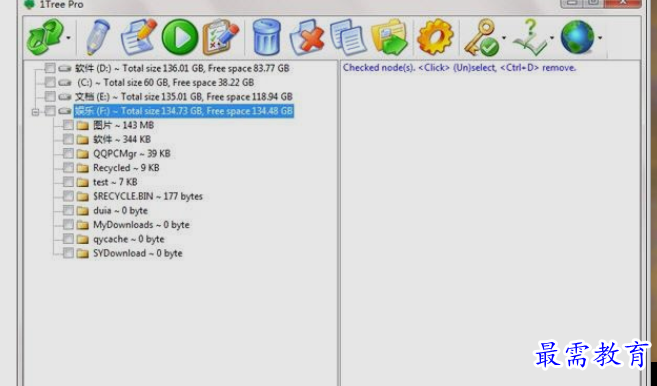Select the E: drive row Total size 135.01 GB
Image resolution: width=657 pixels, height=386 pixels.
[x=184, y=96]
